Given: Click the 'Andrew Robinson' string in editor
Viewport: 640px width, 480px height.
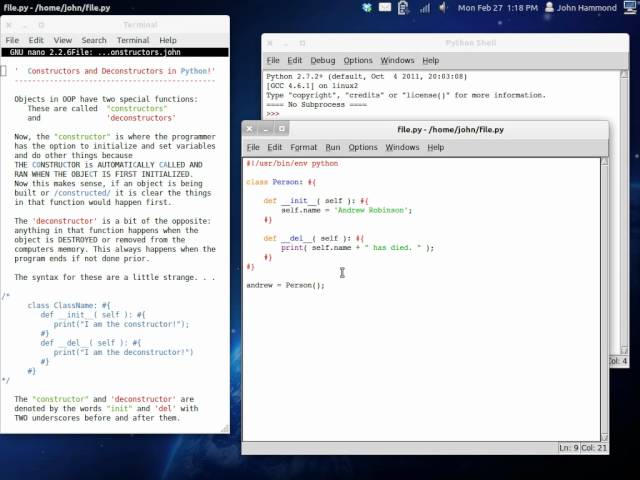Looking at the screenshot, I should pyautogui.click(x=371, y=210).
